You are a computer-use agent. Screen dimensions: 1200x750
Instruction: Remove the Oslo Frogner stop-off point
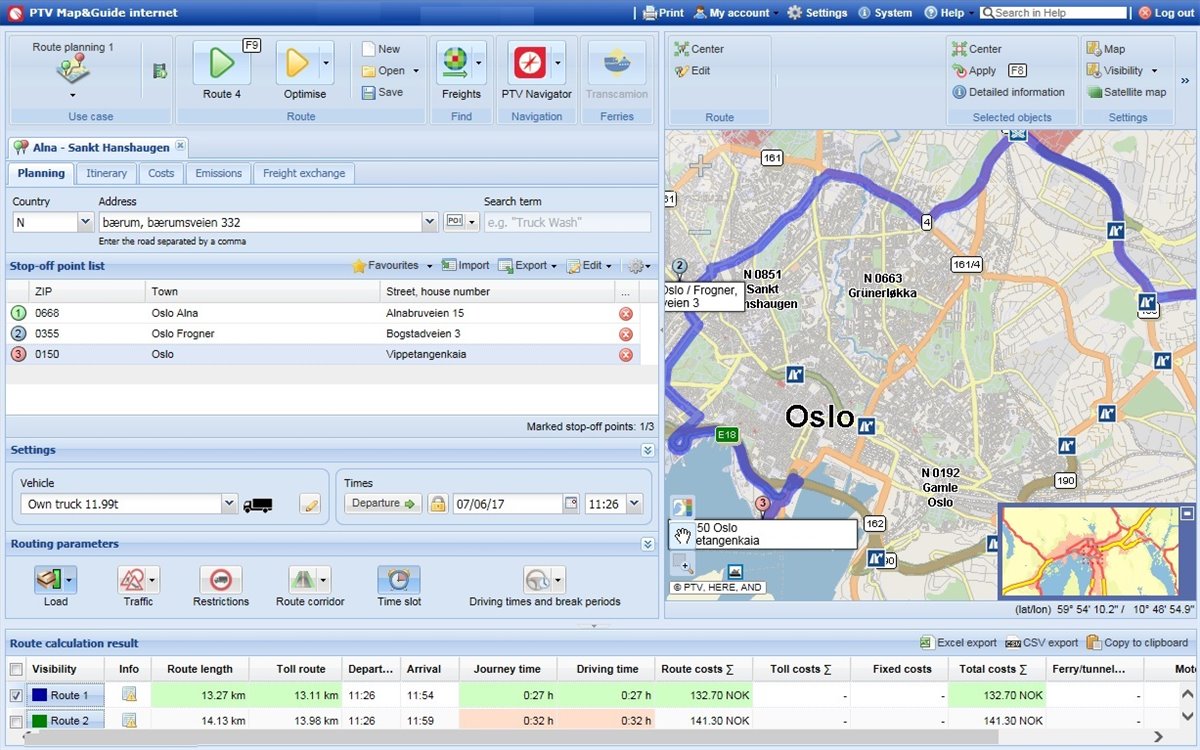point(626,333)
